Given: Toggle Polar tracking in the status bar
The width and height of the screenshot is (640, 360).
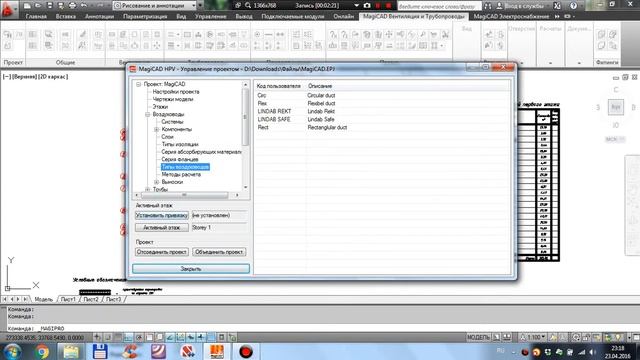Looking at the screenshot, I should click(x=139, y=337).
